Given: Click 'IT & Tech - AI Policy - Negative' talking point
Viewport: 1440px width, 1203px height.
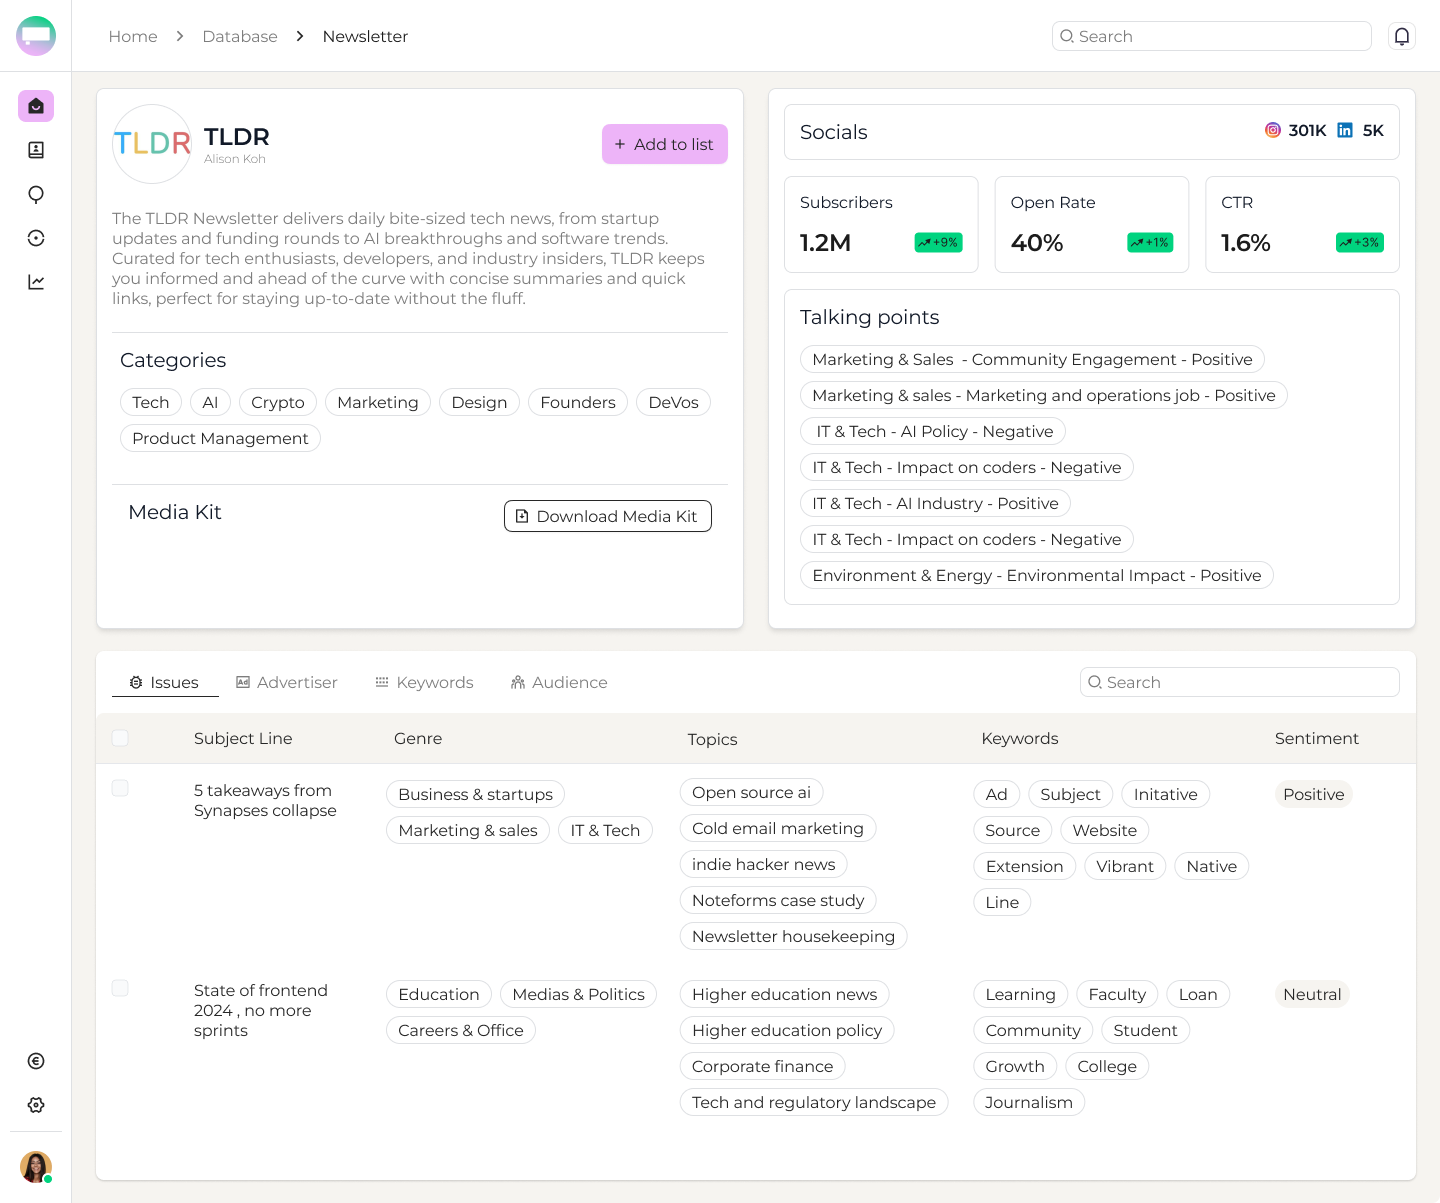Looking at the screenshot, I should pyautogui.click(x=933, y=431).
